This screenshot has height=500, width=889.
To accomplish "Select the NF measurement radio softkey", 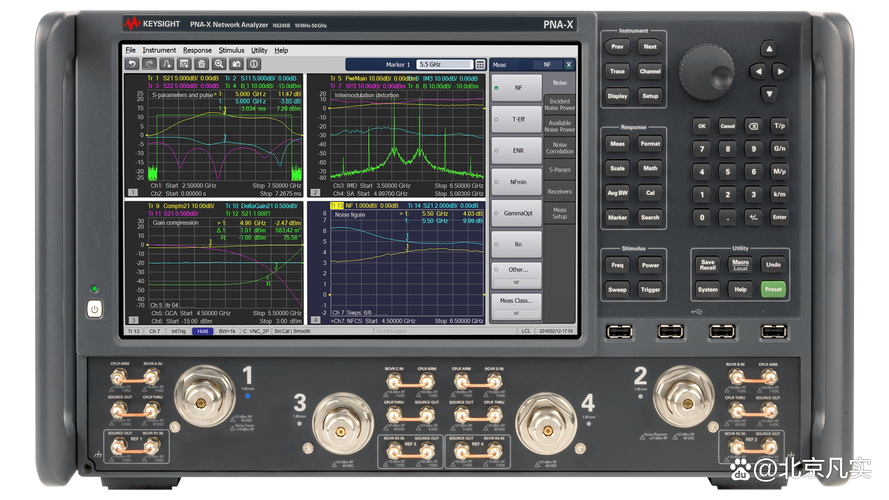I will pyautogui.click(x=517, y=88).
